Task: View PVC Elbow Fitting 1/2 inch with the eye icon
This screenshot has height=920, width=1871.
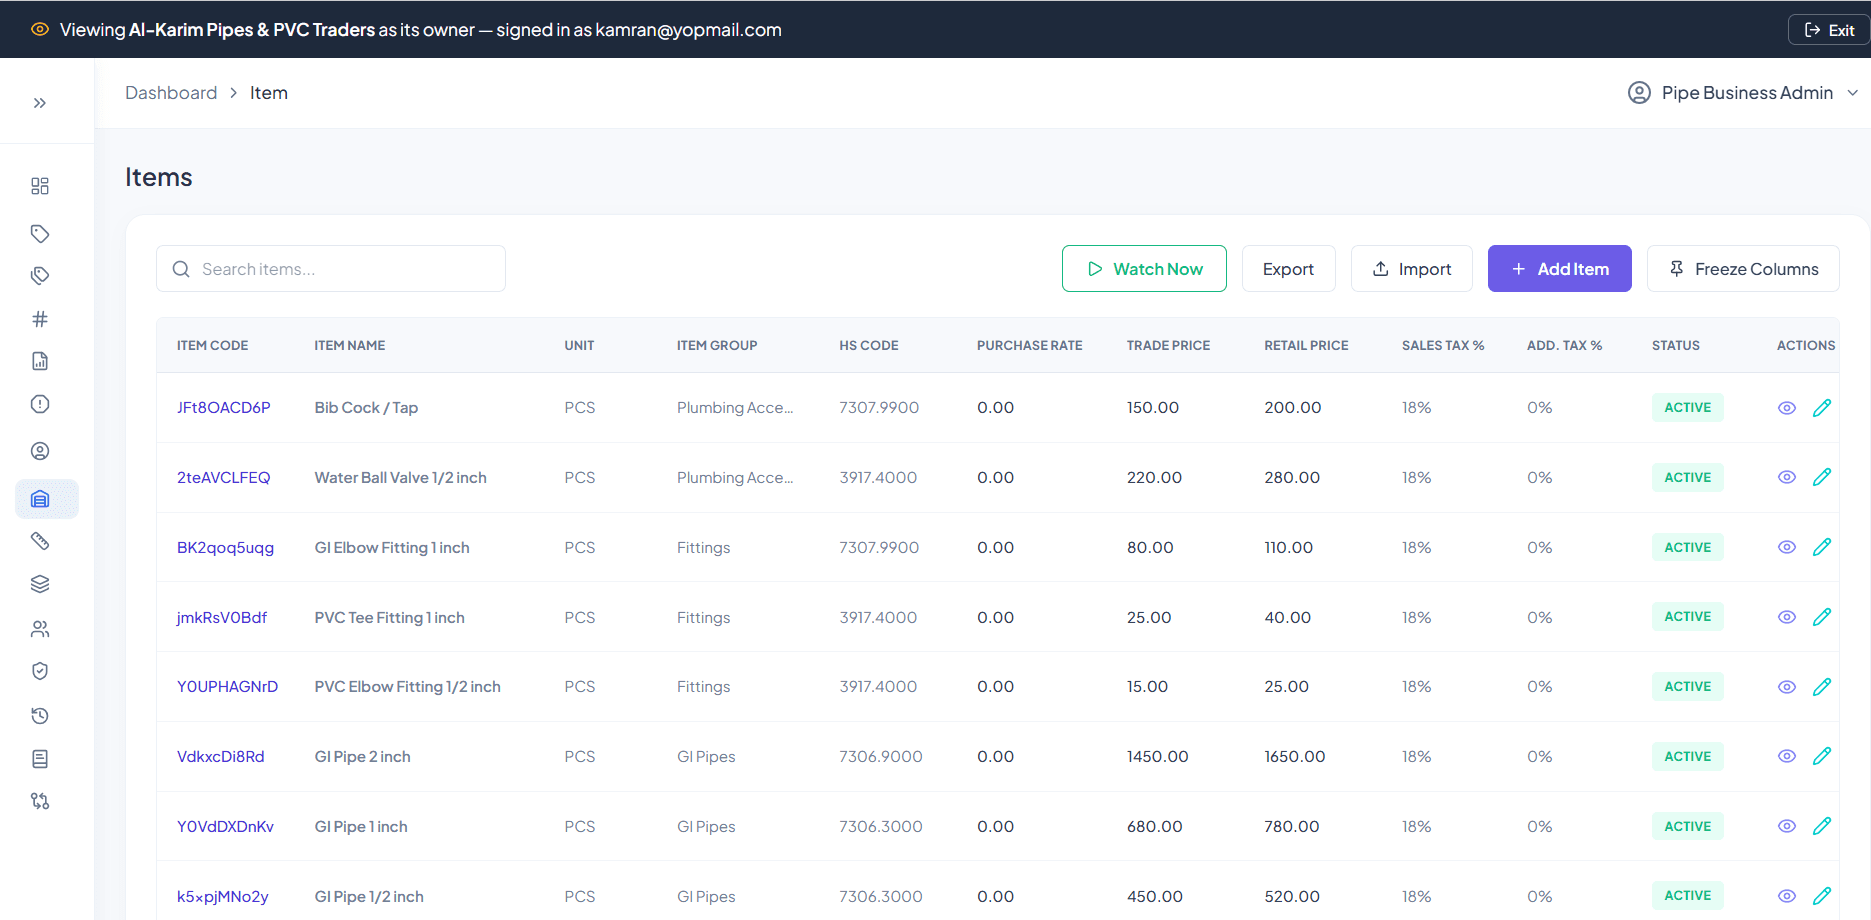Action: point(1787,687)
